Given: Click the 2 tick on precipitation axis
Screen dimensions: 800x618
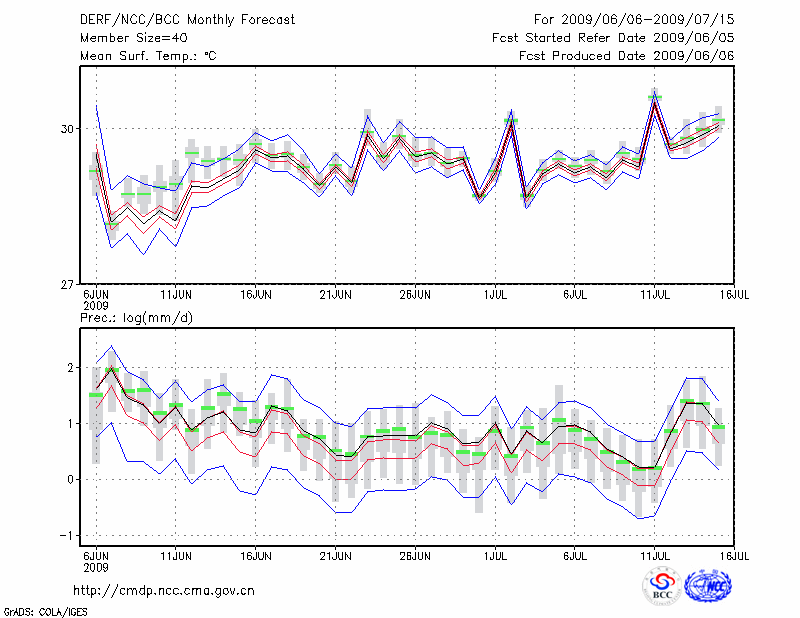Looking at the screenshot, I should 70,368.
